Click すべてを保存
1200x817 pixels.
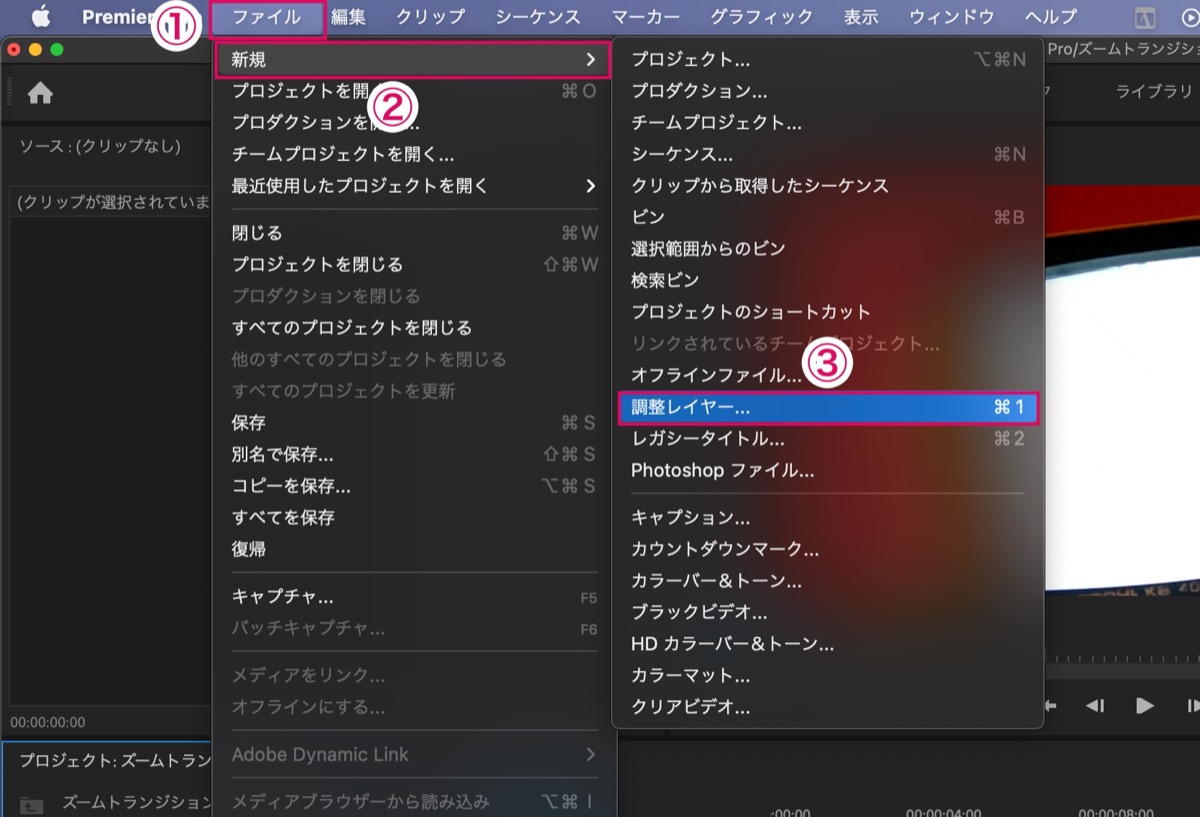tap(412, 518)
